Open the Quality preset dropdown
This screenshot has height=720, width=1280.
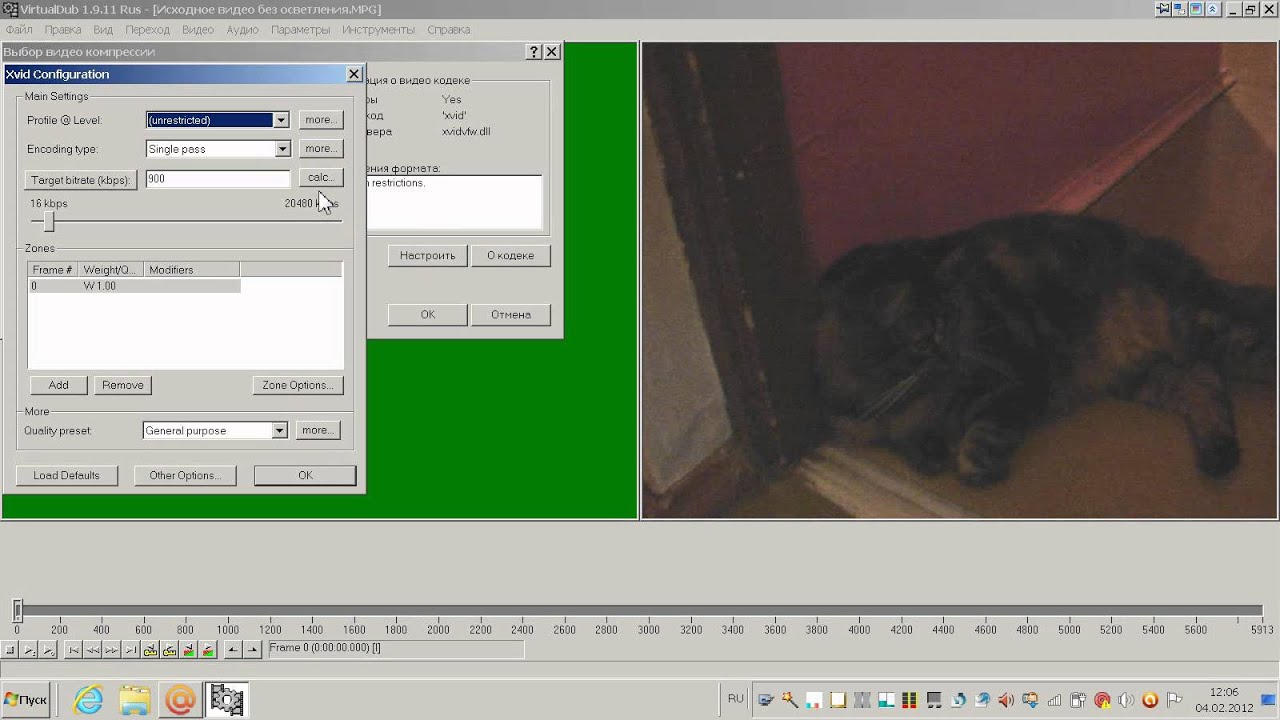[280, 431]
